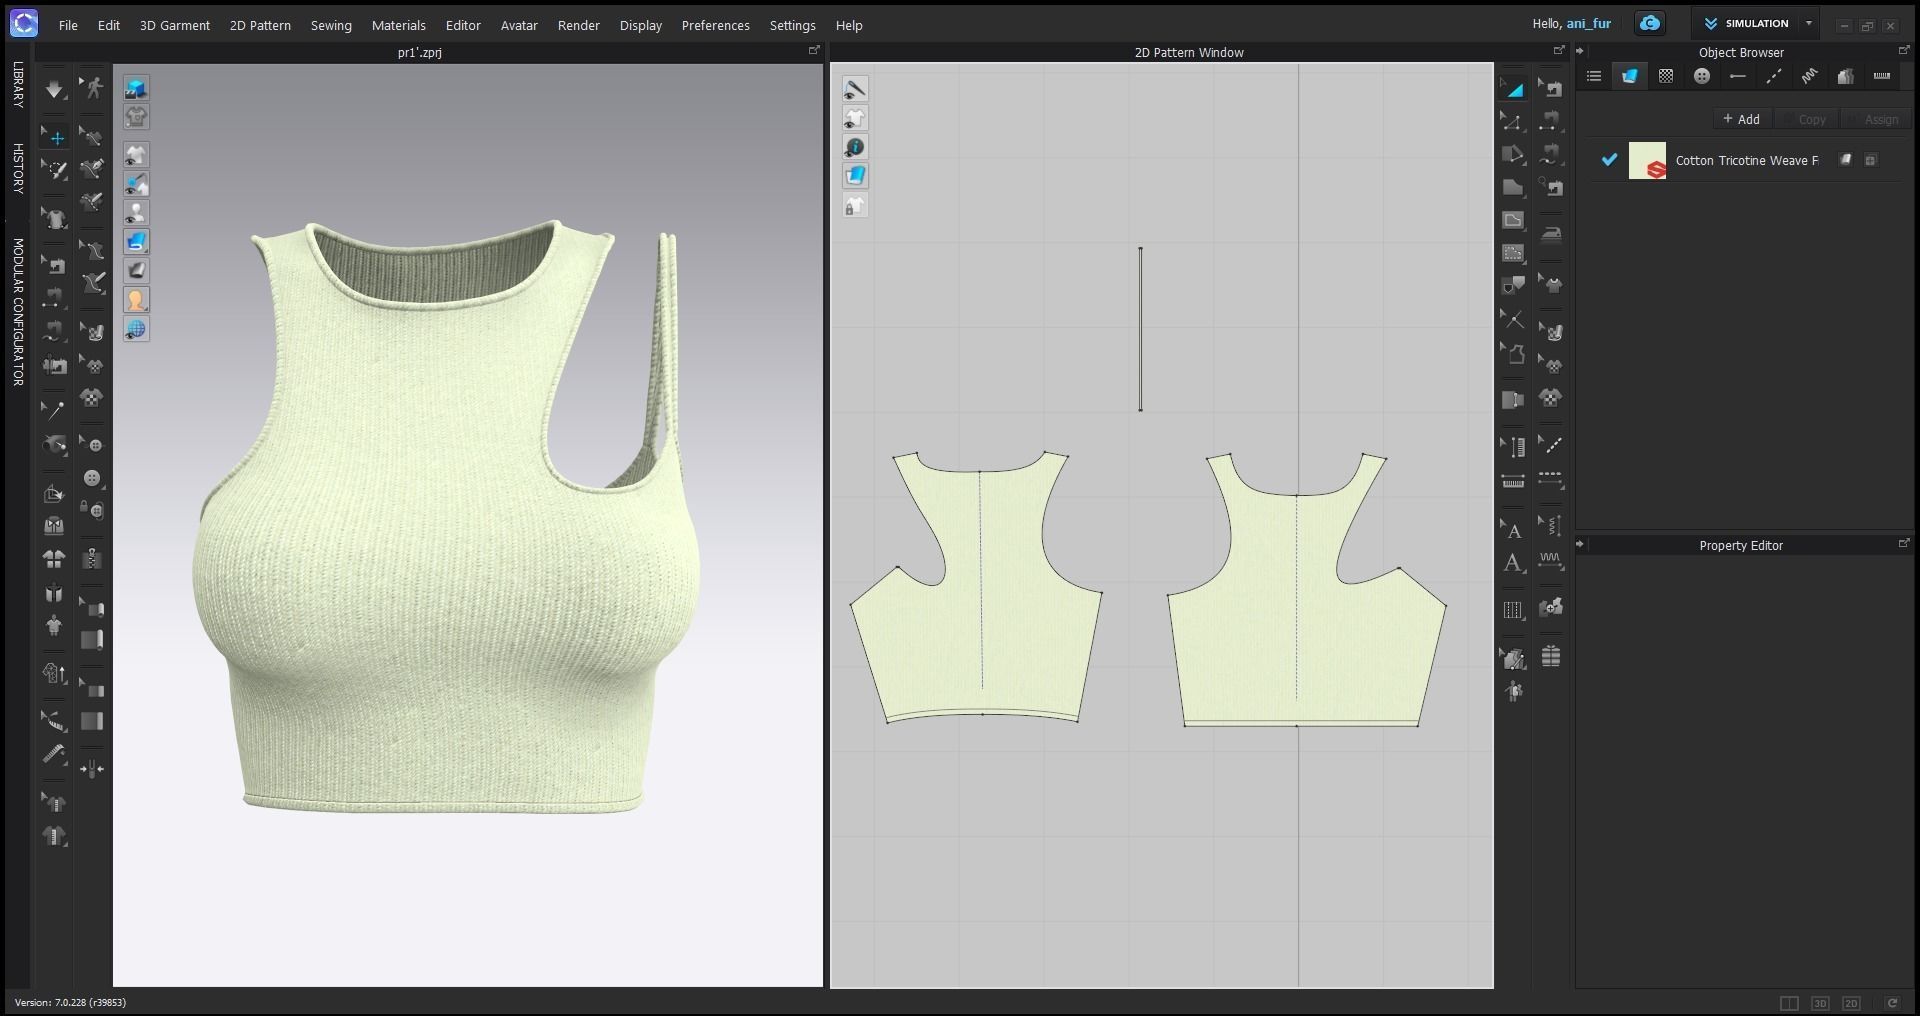Undock the 2D Pattern Window panel
The image size is (1920, 1016).
coord(1559,50)
